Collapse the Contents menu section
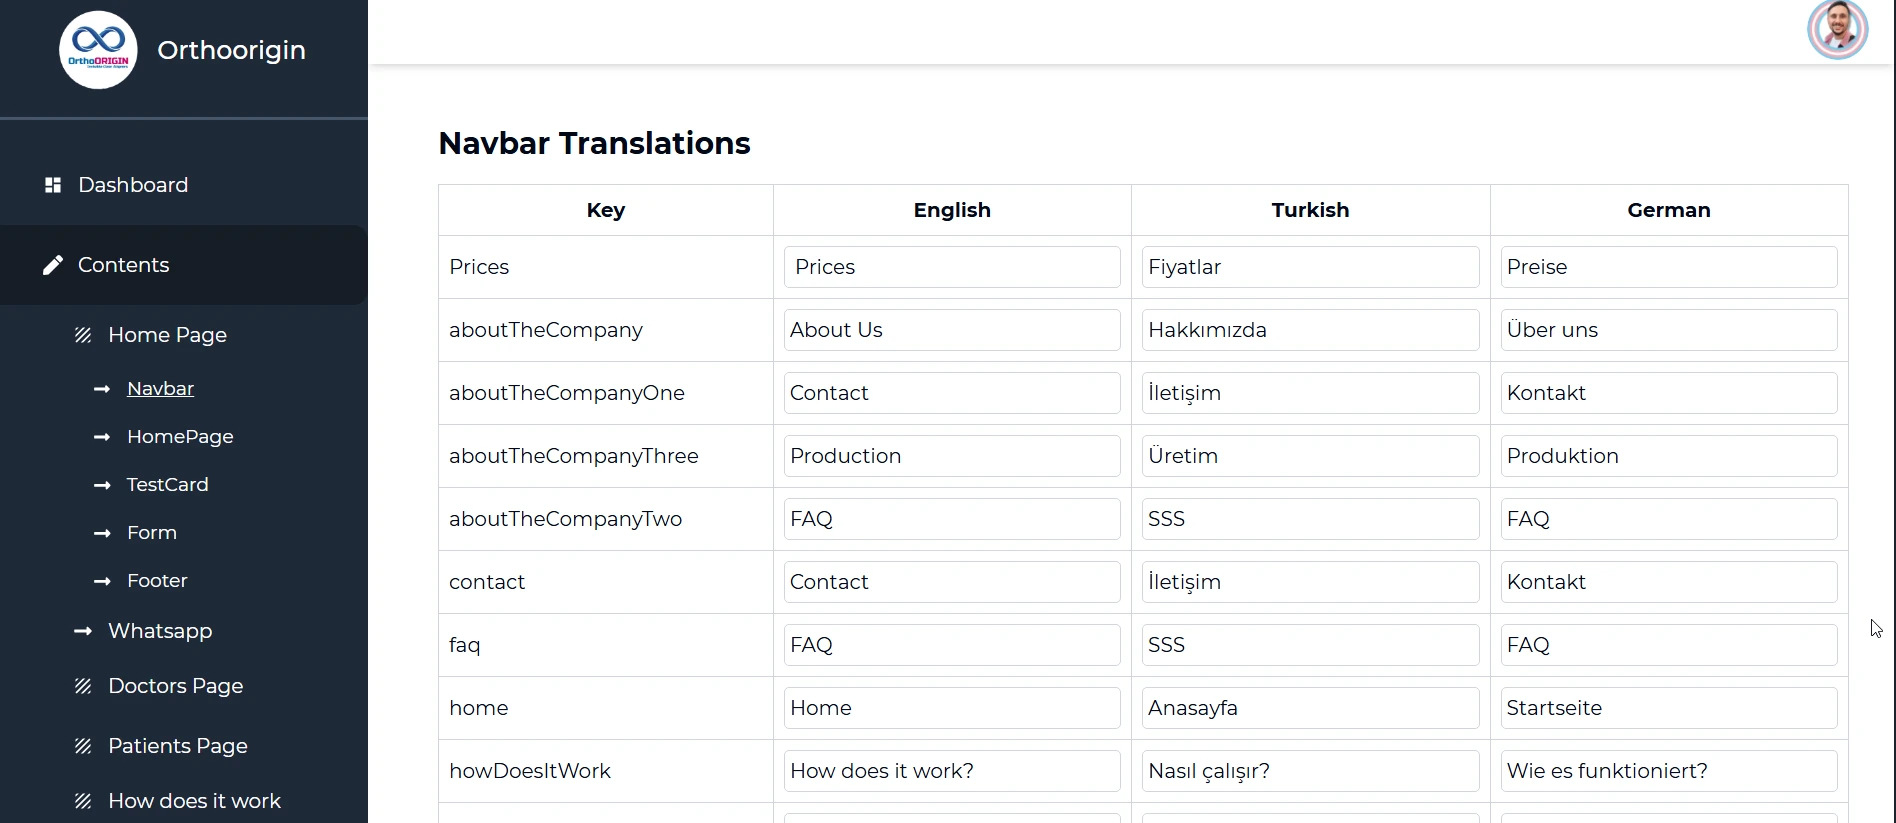Screen dimensions: 1896x823 tap(184, 265)
